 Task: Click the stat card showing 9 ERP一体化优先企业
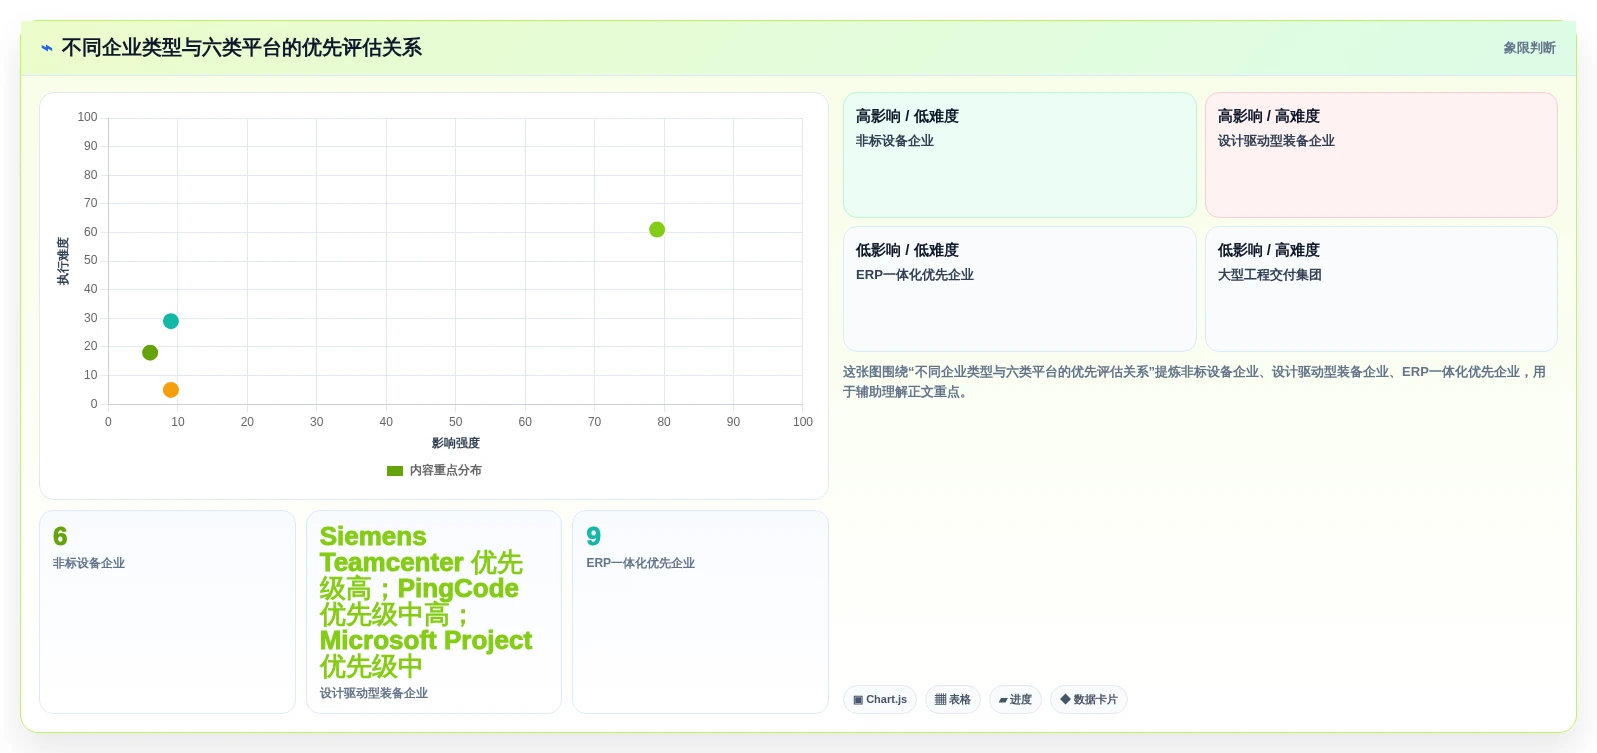click(x=700, y=612)
